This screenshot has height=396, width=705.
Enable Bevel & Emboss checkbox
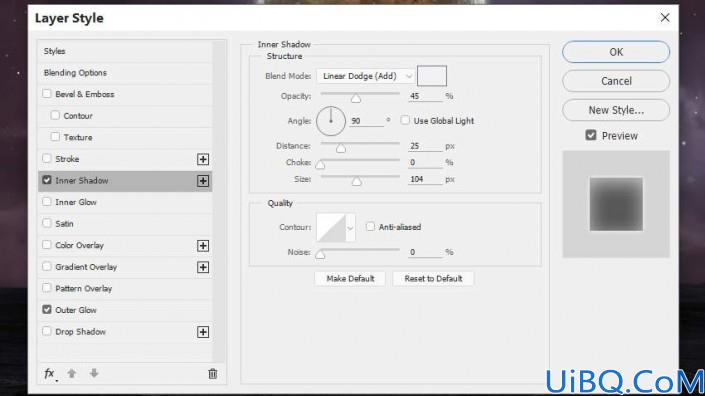(47, 94)
